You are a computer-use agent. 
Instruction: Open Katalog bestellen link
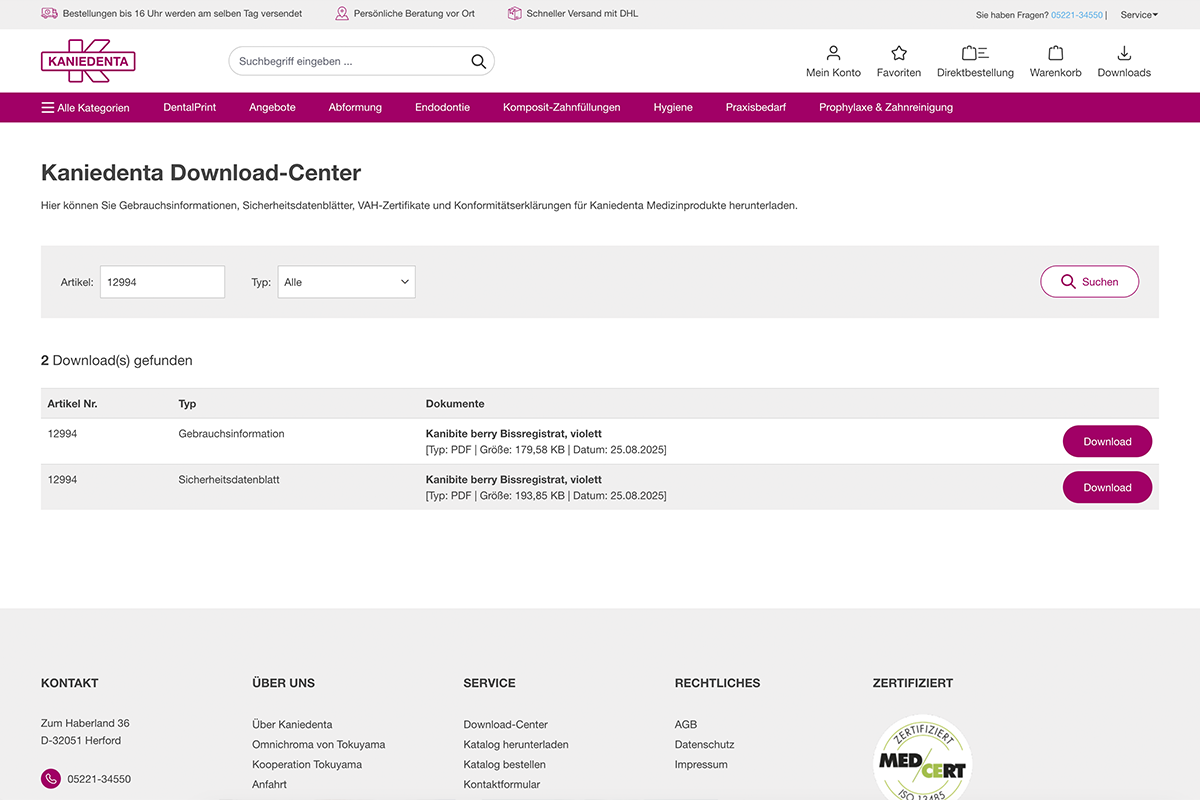coord(504,764)
